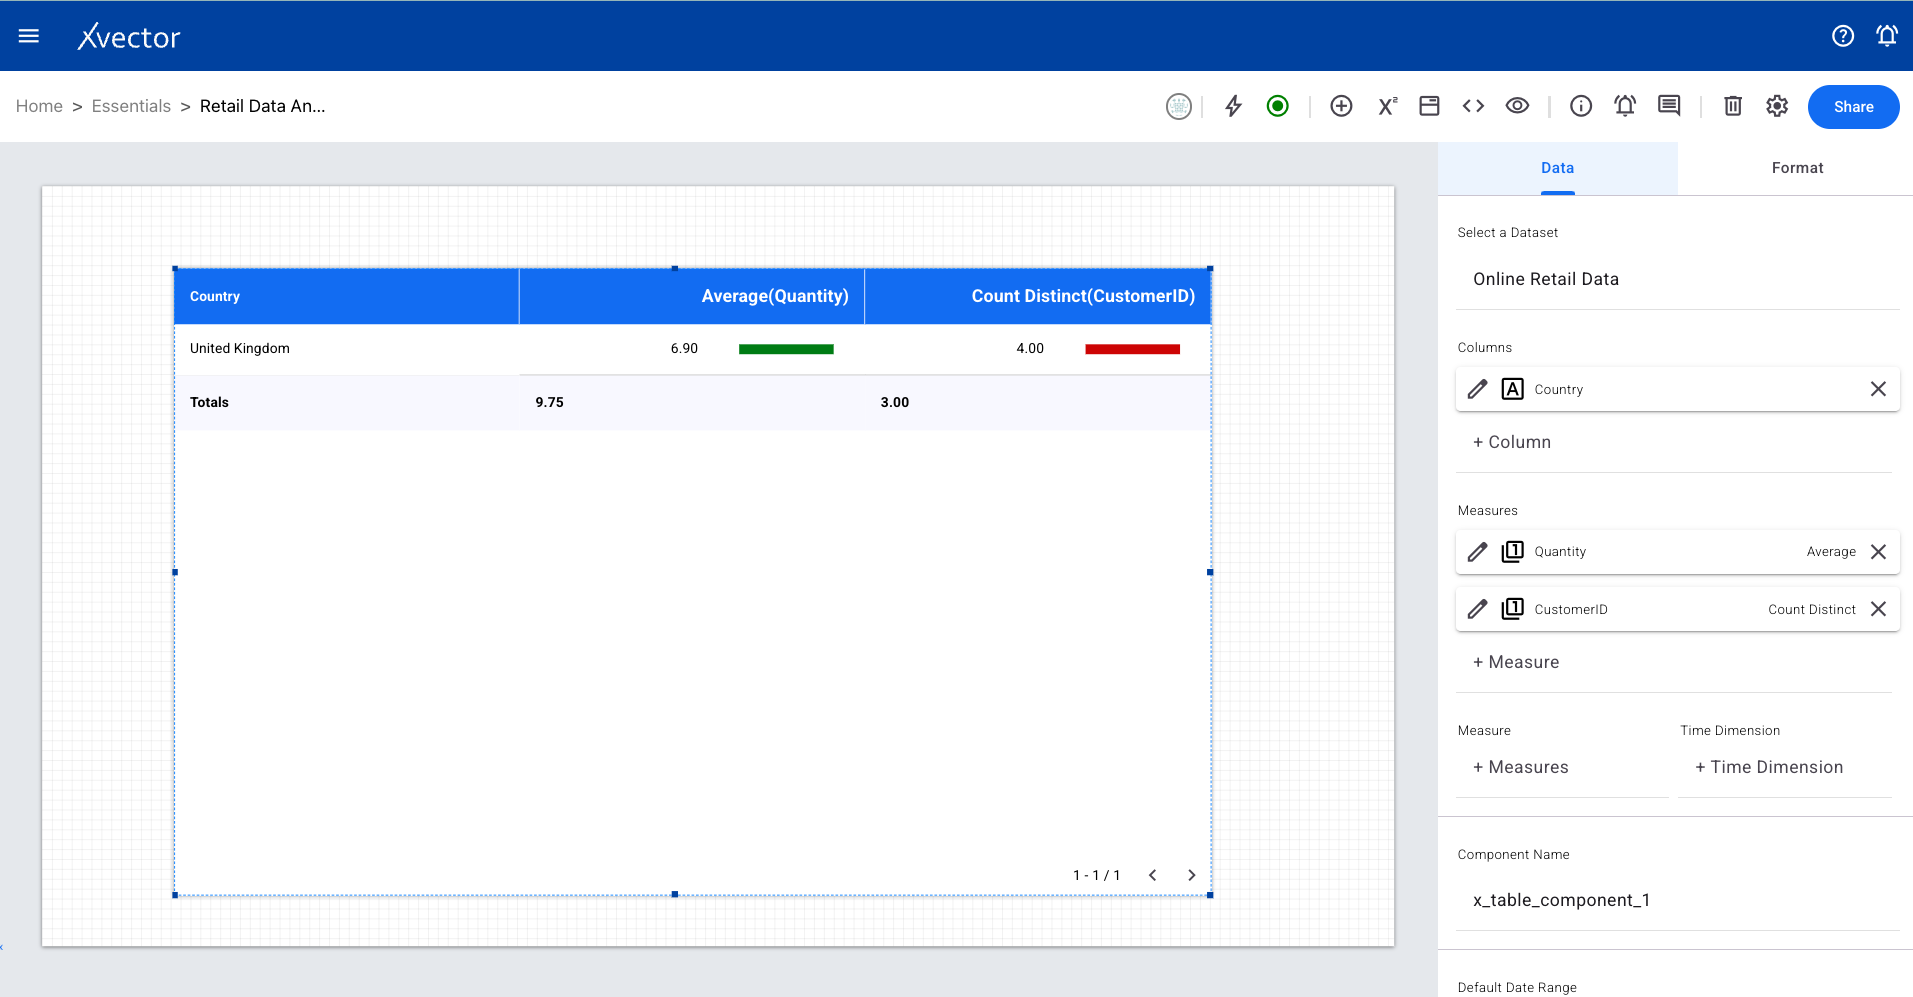Open the alert bell icon in toolbar
This screenshot has width=1913, height=997.
(1625, 106)
